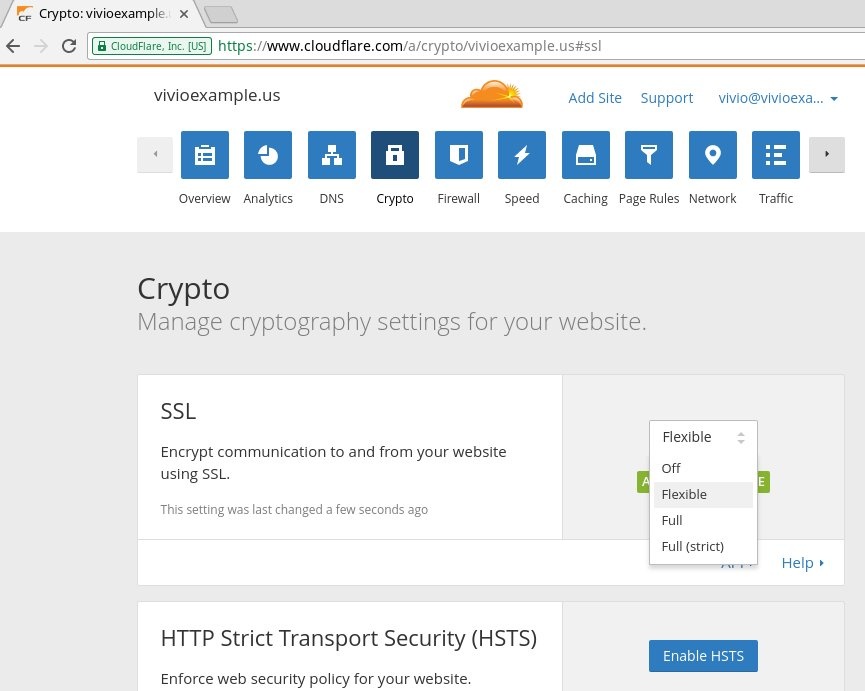Viewport: 865px width, 691px height.
Task: Click the Overview label under navigation
Action: 205,199
